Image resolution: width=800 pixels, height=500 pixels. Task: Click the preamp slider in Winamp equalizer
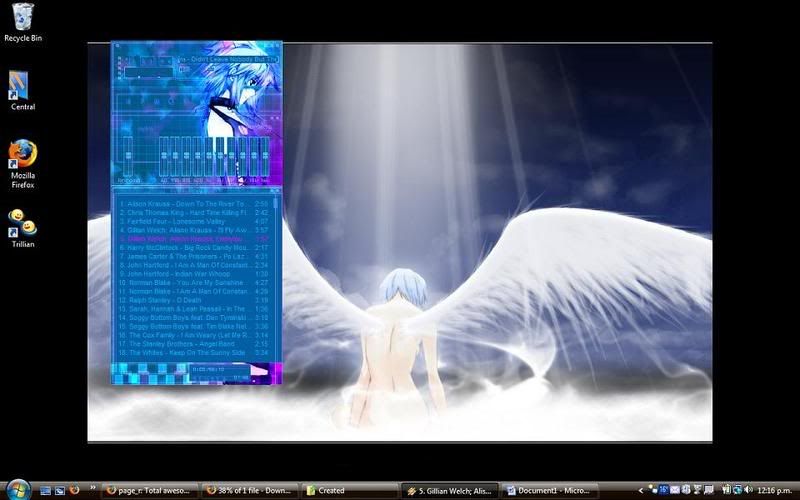(128, 156)
